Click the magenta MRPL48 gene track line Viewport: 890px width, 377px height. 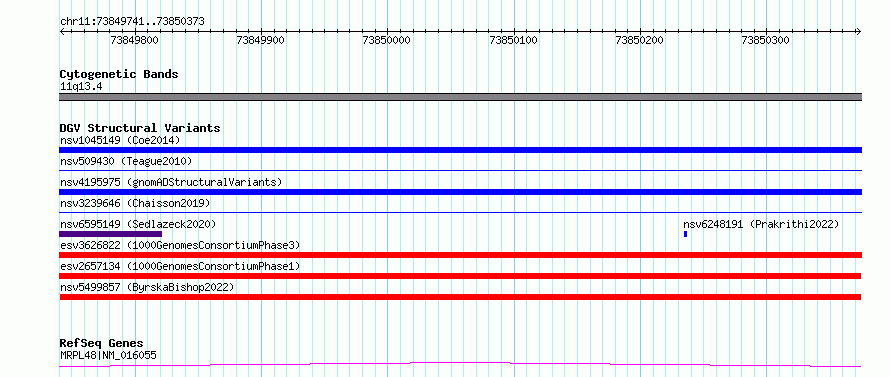coord(460,364)
